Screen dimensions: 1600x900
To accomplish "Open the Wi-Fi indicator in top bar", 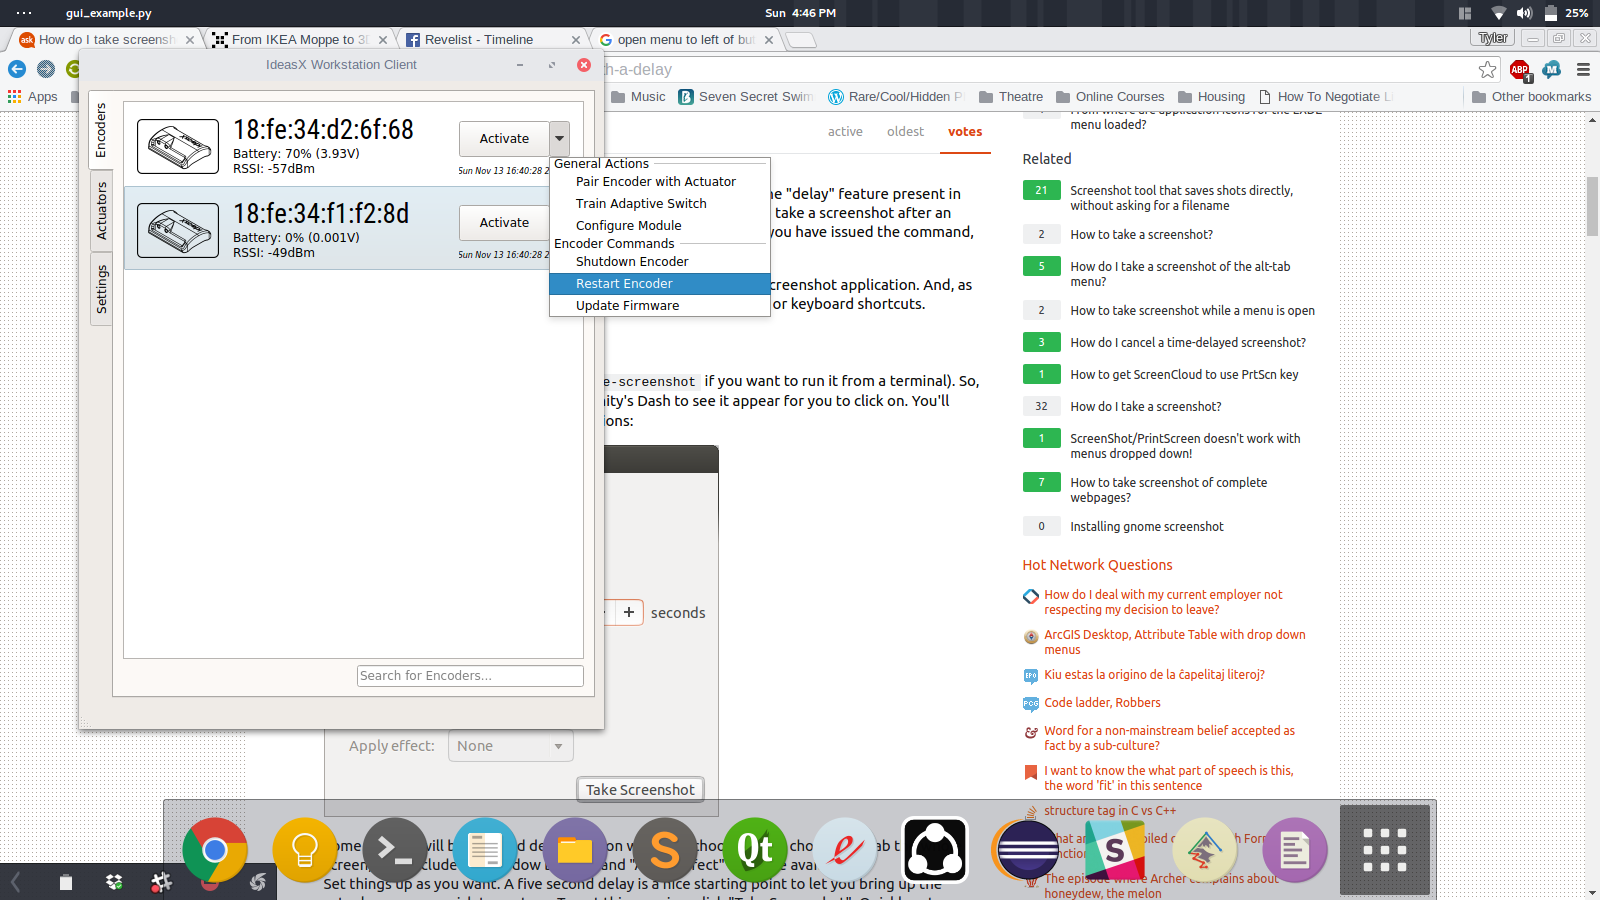I will click(1498, 13).
